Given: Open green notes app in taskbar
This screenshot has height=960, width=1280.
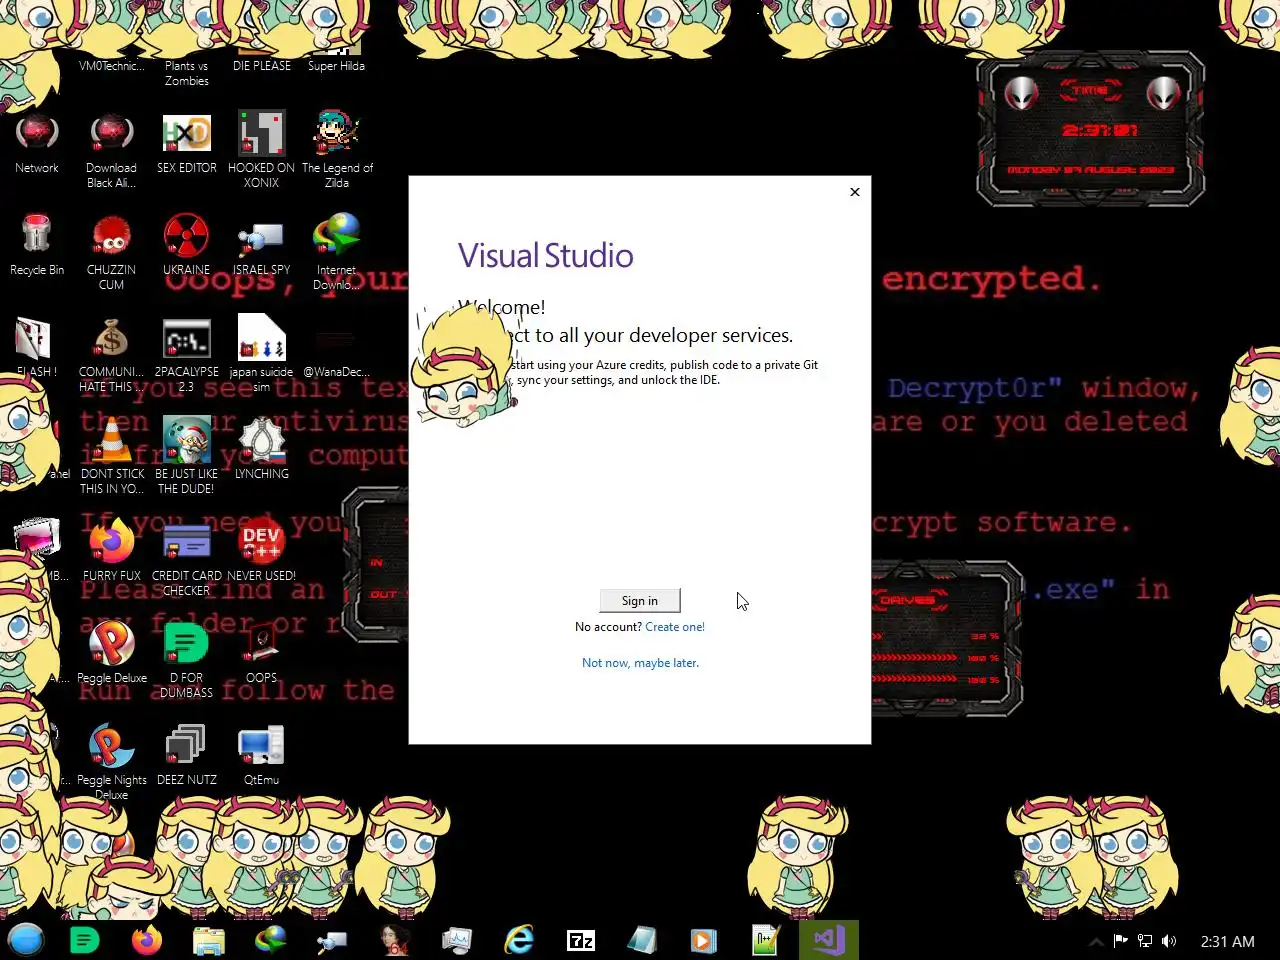Looking at the screenshot, I should tap(85, 940).
